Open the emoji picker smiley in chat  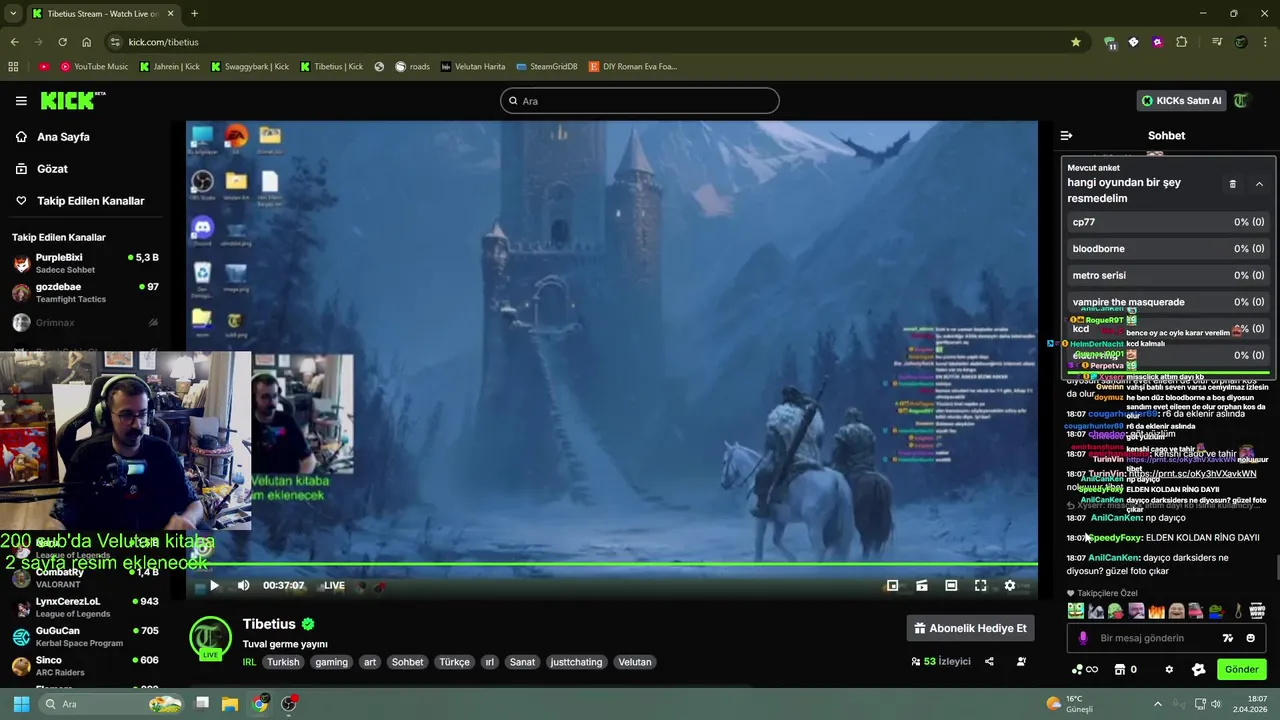tap(1250, 638)
